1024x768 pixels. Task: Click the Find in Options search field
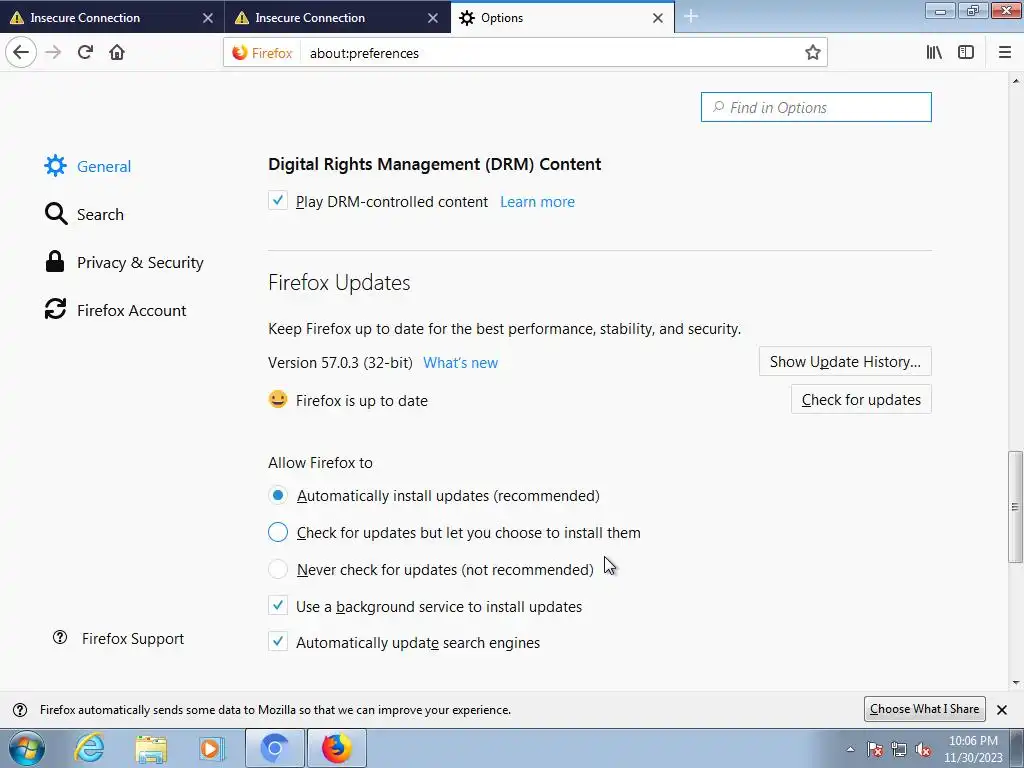tap(816, 107)
